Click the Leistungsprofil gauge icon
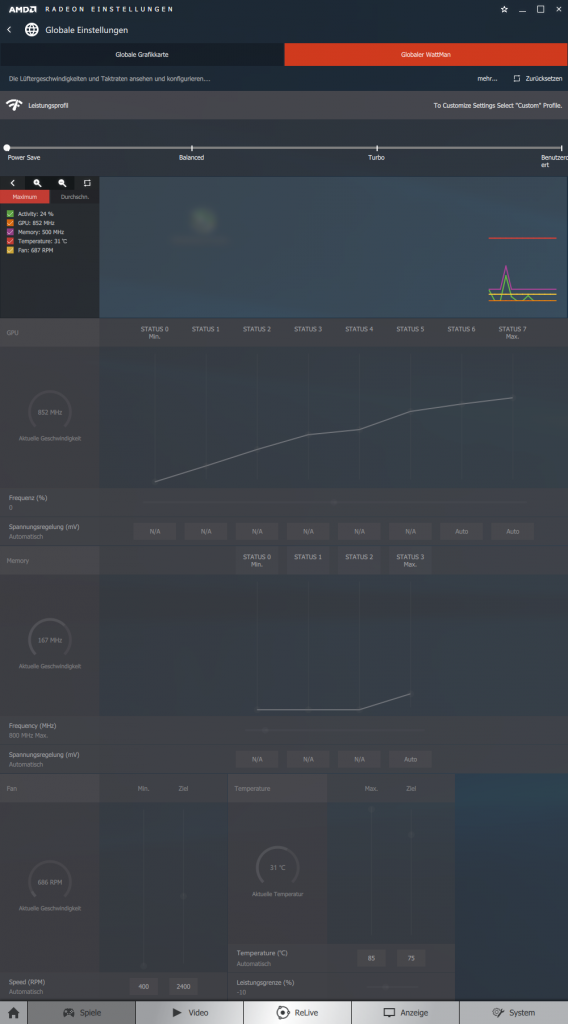Screen dimensions: 568x1024 (14, 105)
